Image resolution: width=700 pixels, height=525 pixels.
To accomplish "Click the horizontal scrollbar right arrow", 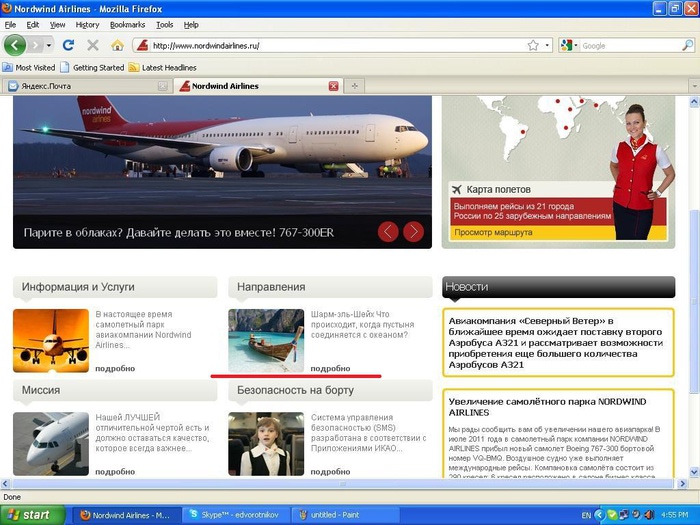I will pos(682,483).
